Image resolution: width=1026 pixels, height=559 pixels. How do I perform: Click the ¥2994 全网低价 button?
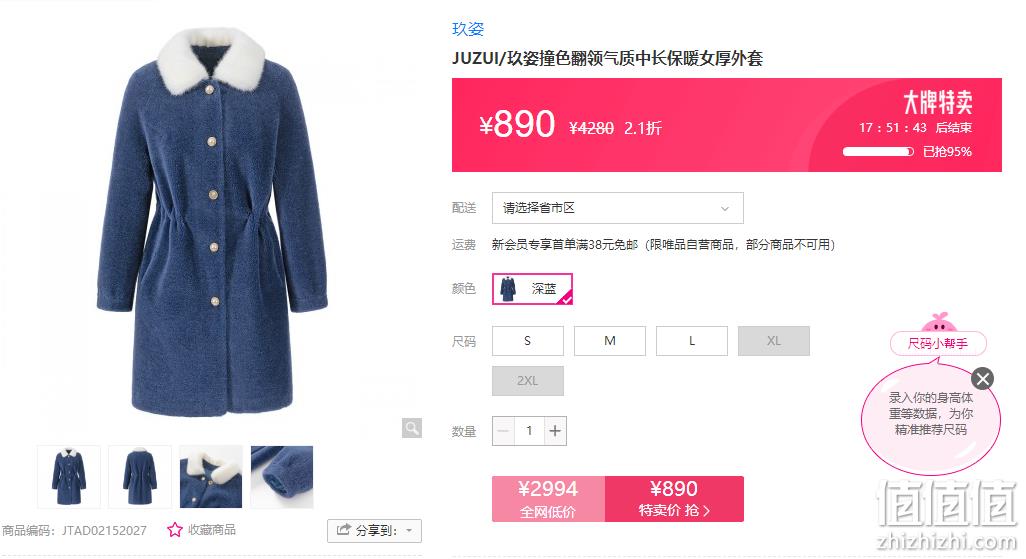(x=548, y=499)
